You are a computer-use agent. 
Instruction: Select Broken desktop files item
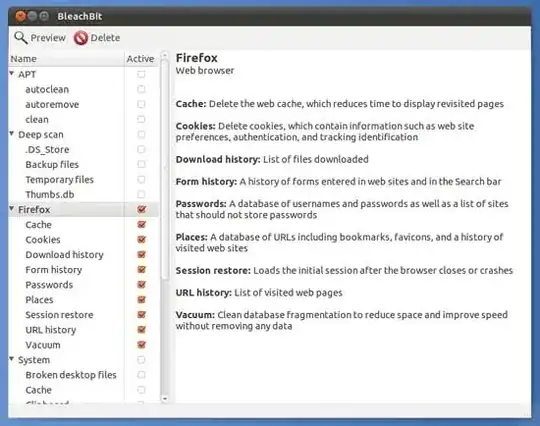point(71,375)
